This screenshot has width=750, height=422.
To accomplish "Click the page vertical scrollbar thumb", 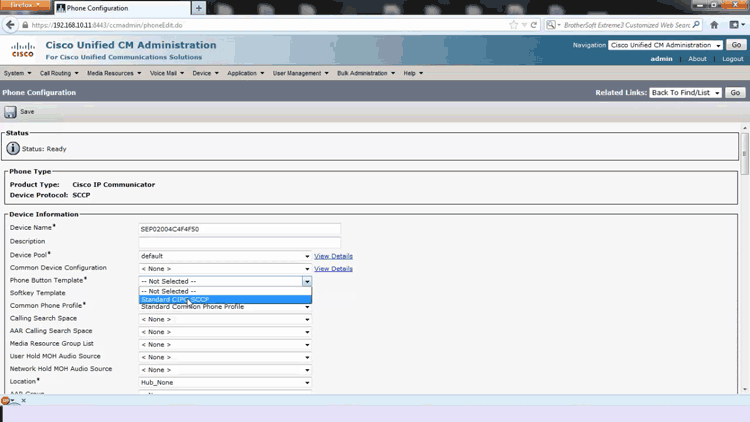I will pos(744,153).
